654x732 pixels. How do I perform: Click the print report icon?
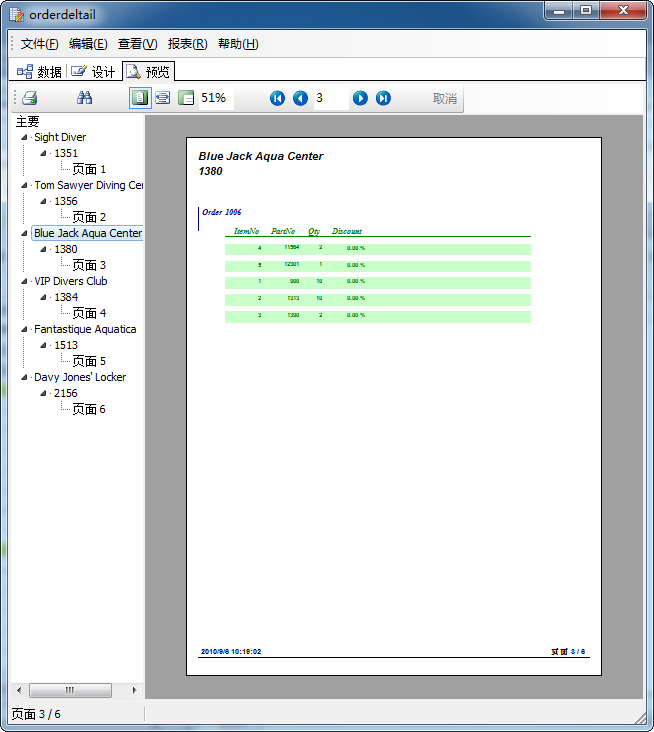(x=30, y=98)
